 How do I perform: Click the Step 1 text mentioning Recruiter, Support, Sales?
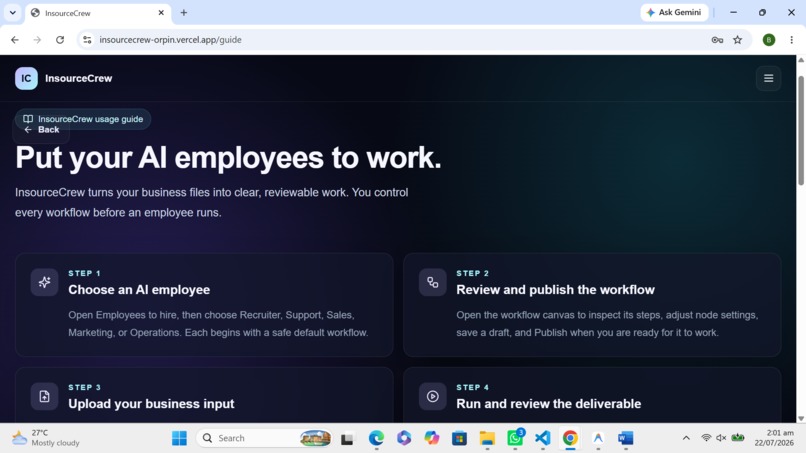click(218, 323)
